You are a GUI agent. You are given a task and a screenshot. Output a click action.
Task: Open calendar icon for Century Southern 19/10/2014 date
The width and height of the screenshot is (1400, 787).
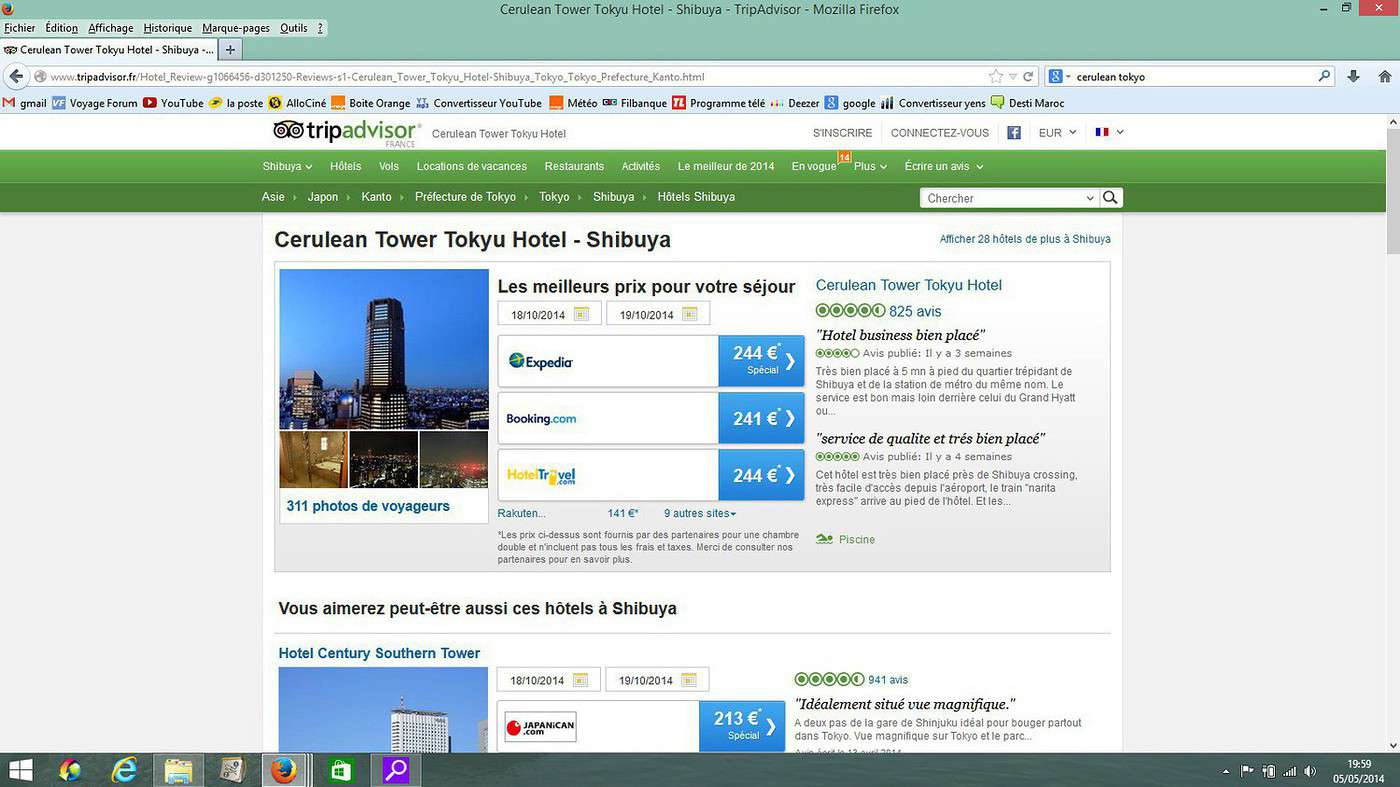689,680
